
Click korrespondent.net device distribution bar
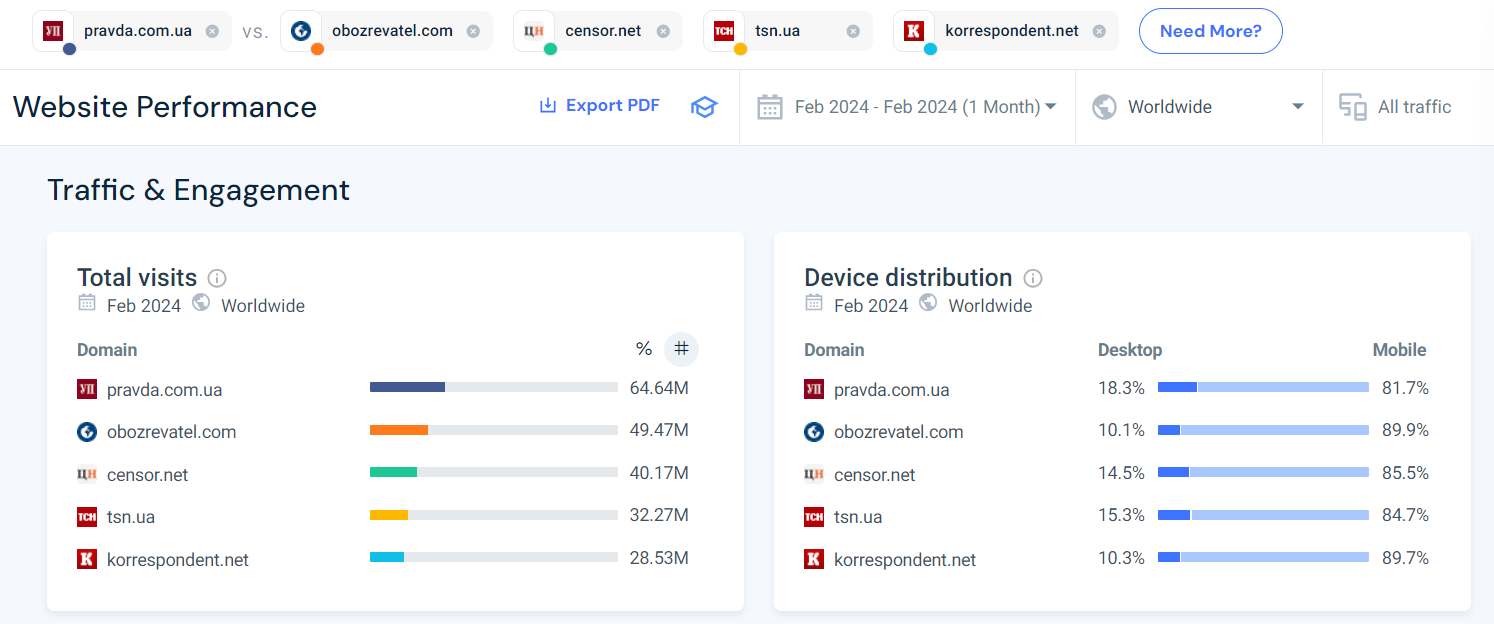1263,557
